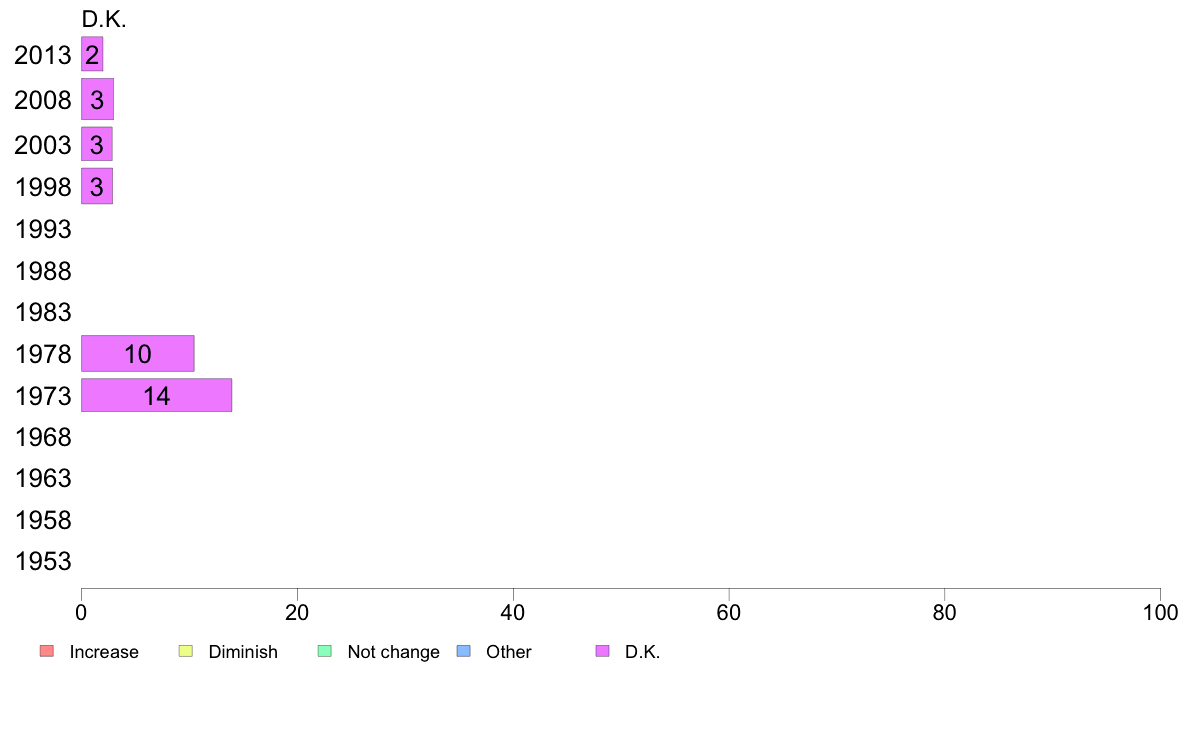The width and height of the screenshot is (1188, 736).
Task: Select the 1973 bar labeled 14
Action: [x=157, y=395]
